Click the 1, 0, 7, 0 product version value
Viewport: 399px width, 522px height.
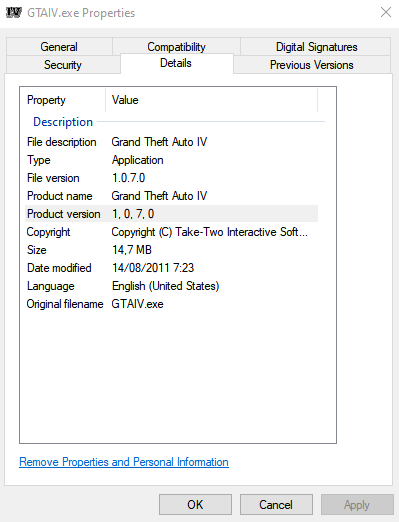[133, 214]
